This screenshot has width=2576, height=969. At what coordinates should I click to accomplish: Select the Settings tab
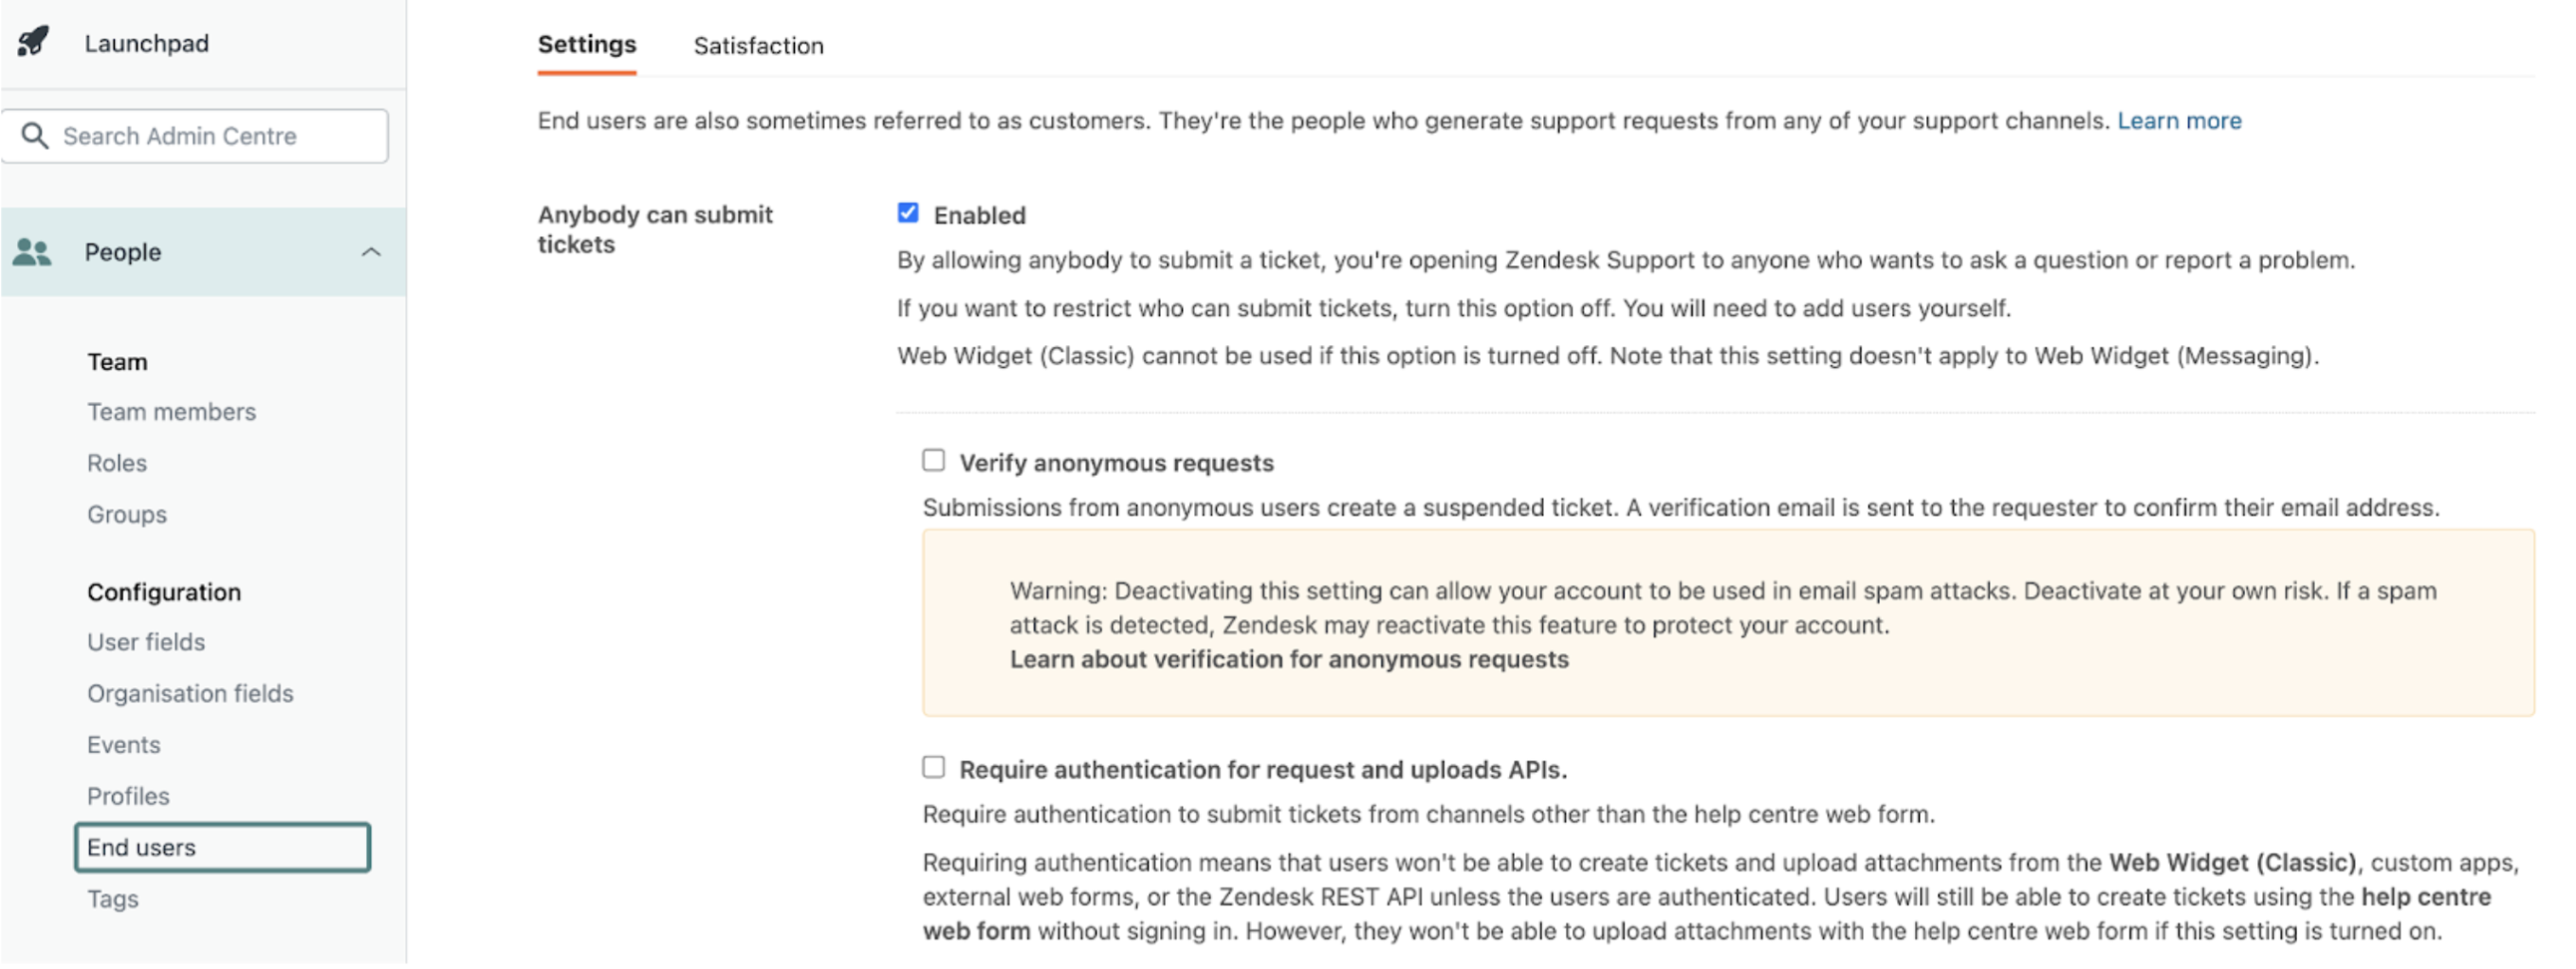pos(586,45)
